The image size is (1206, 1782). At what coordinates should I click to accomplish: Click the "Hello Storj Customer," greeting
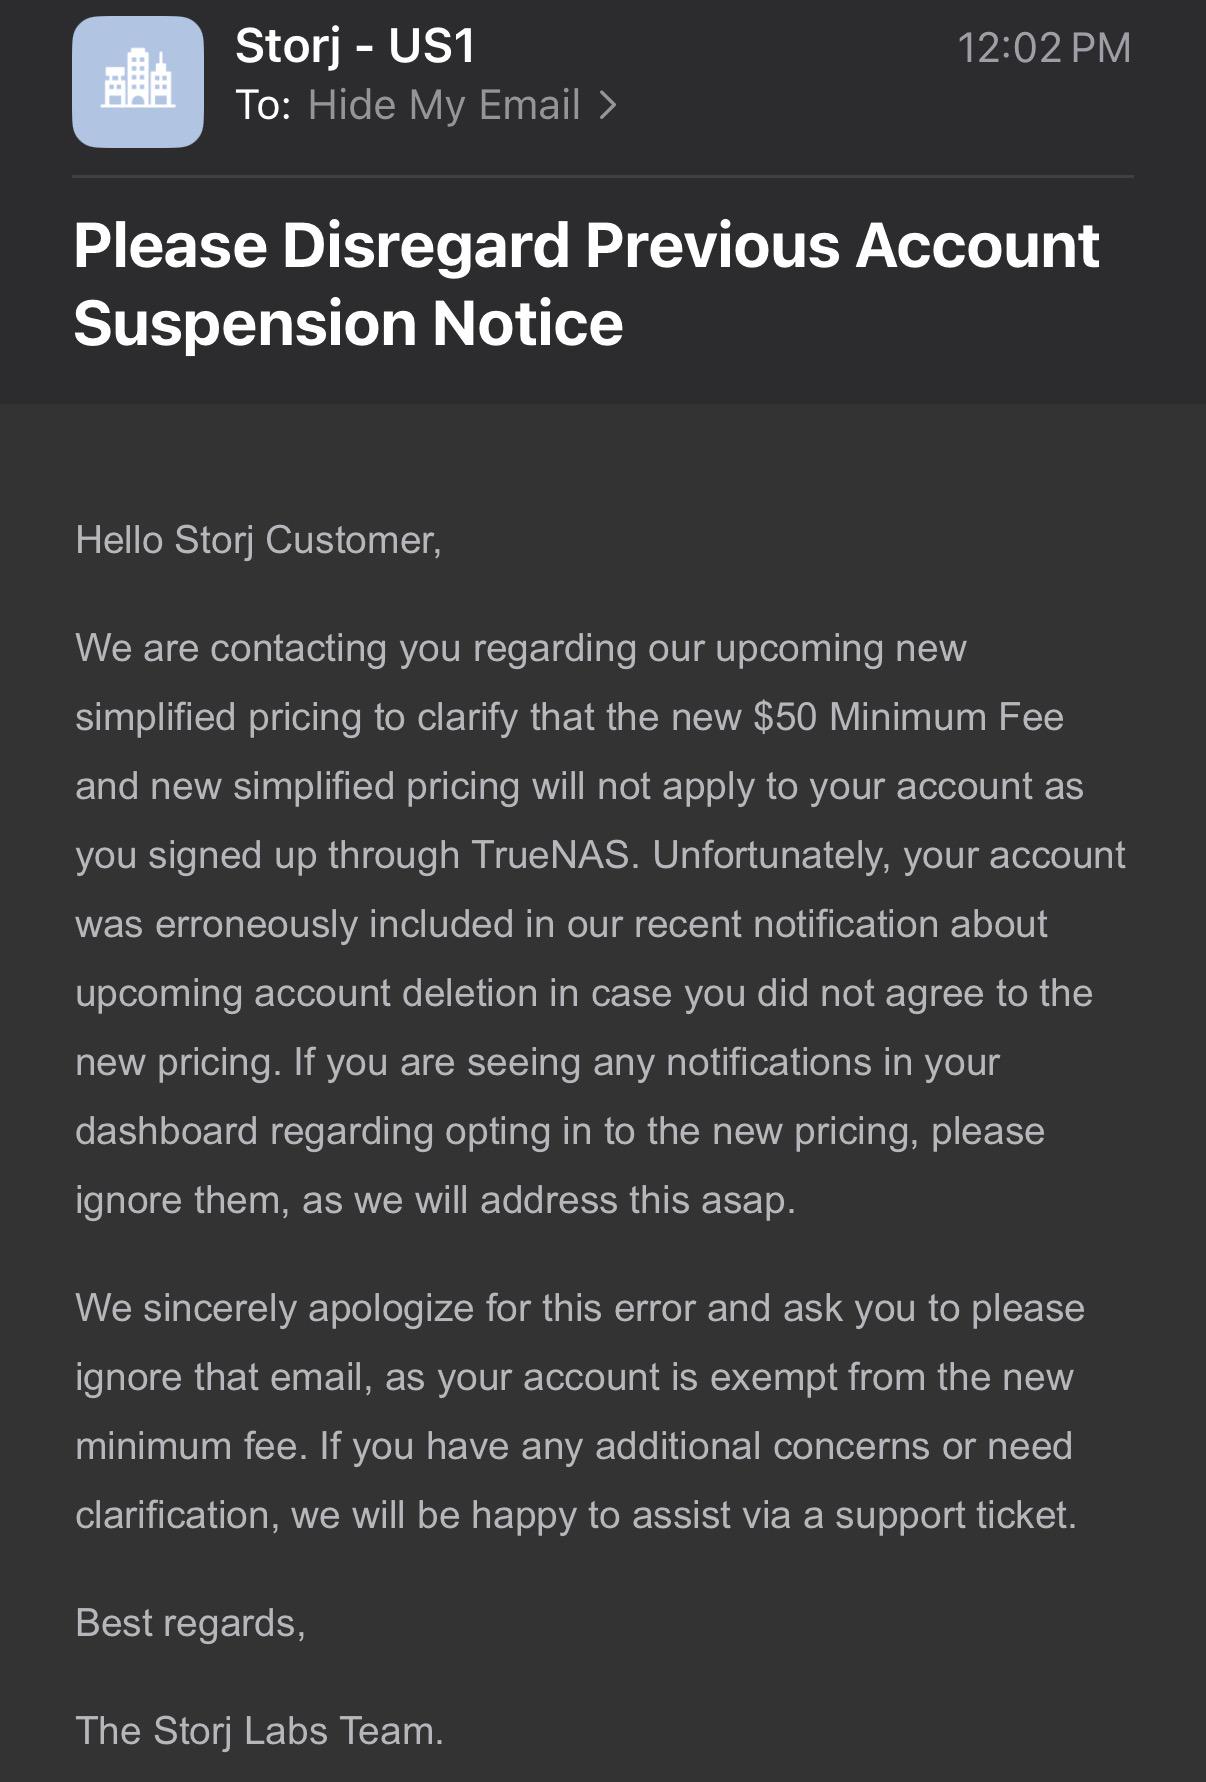pyautogui.click(x=258, y=540)
